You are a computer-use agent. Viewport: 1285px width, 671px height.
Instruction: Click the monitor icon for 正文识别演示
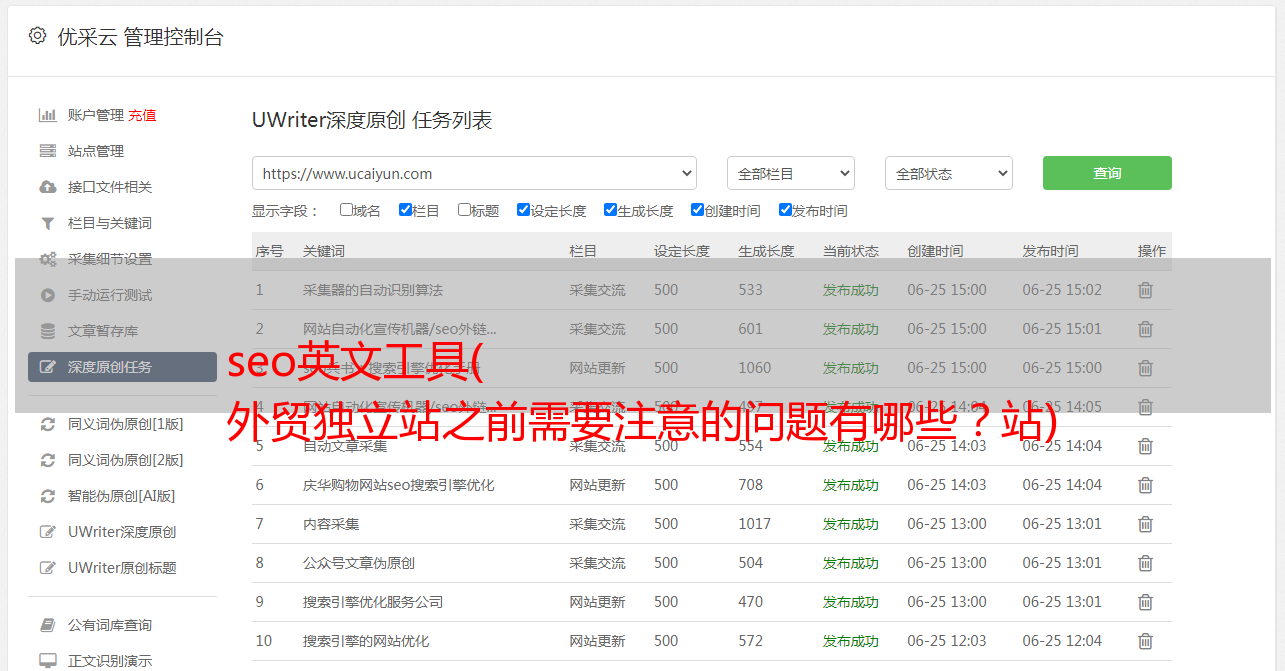[x=47, y=661]
